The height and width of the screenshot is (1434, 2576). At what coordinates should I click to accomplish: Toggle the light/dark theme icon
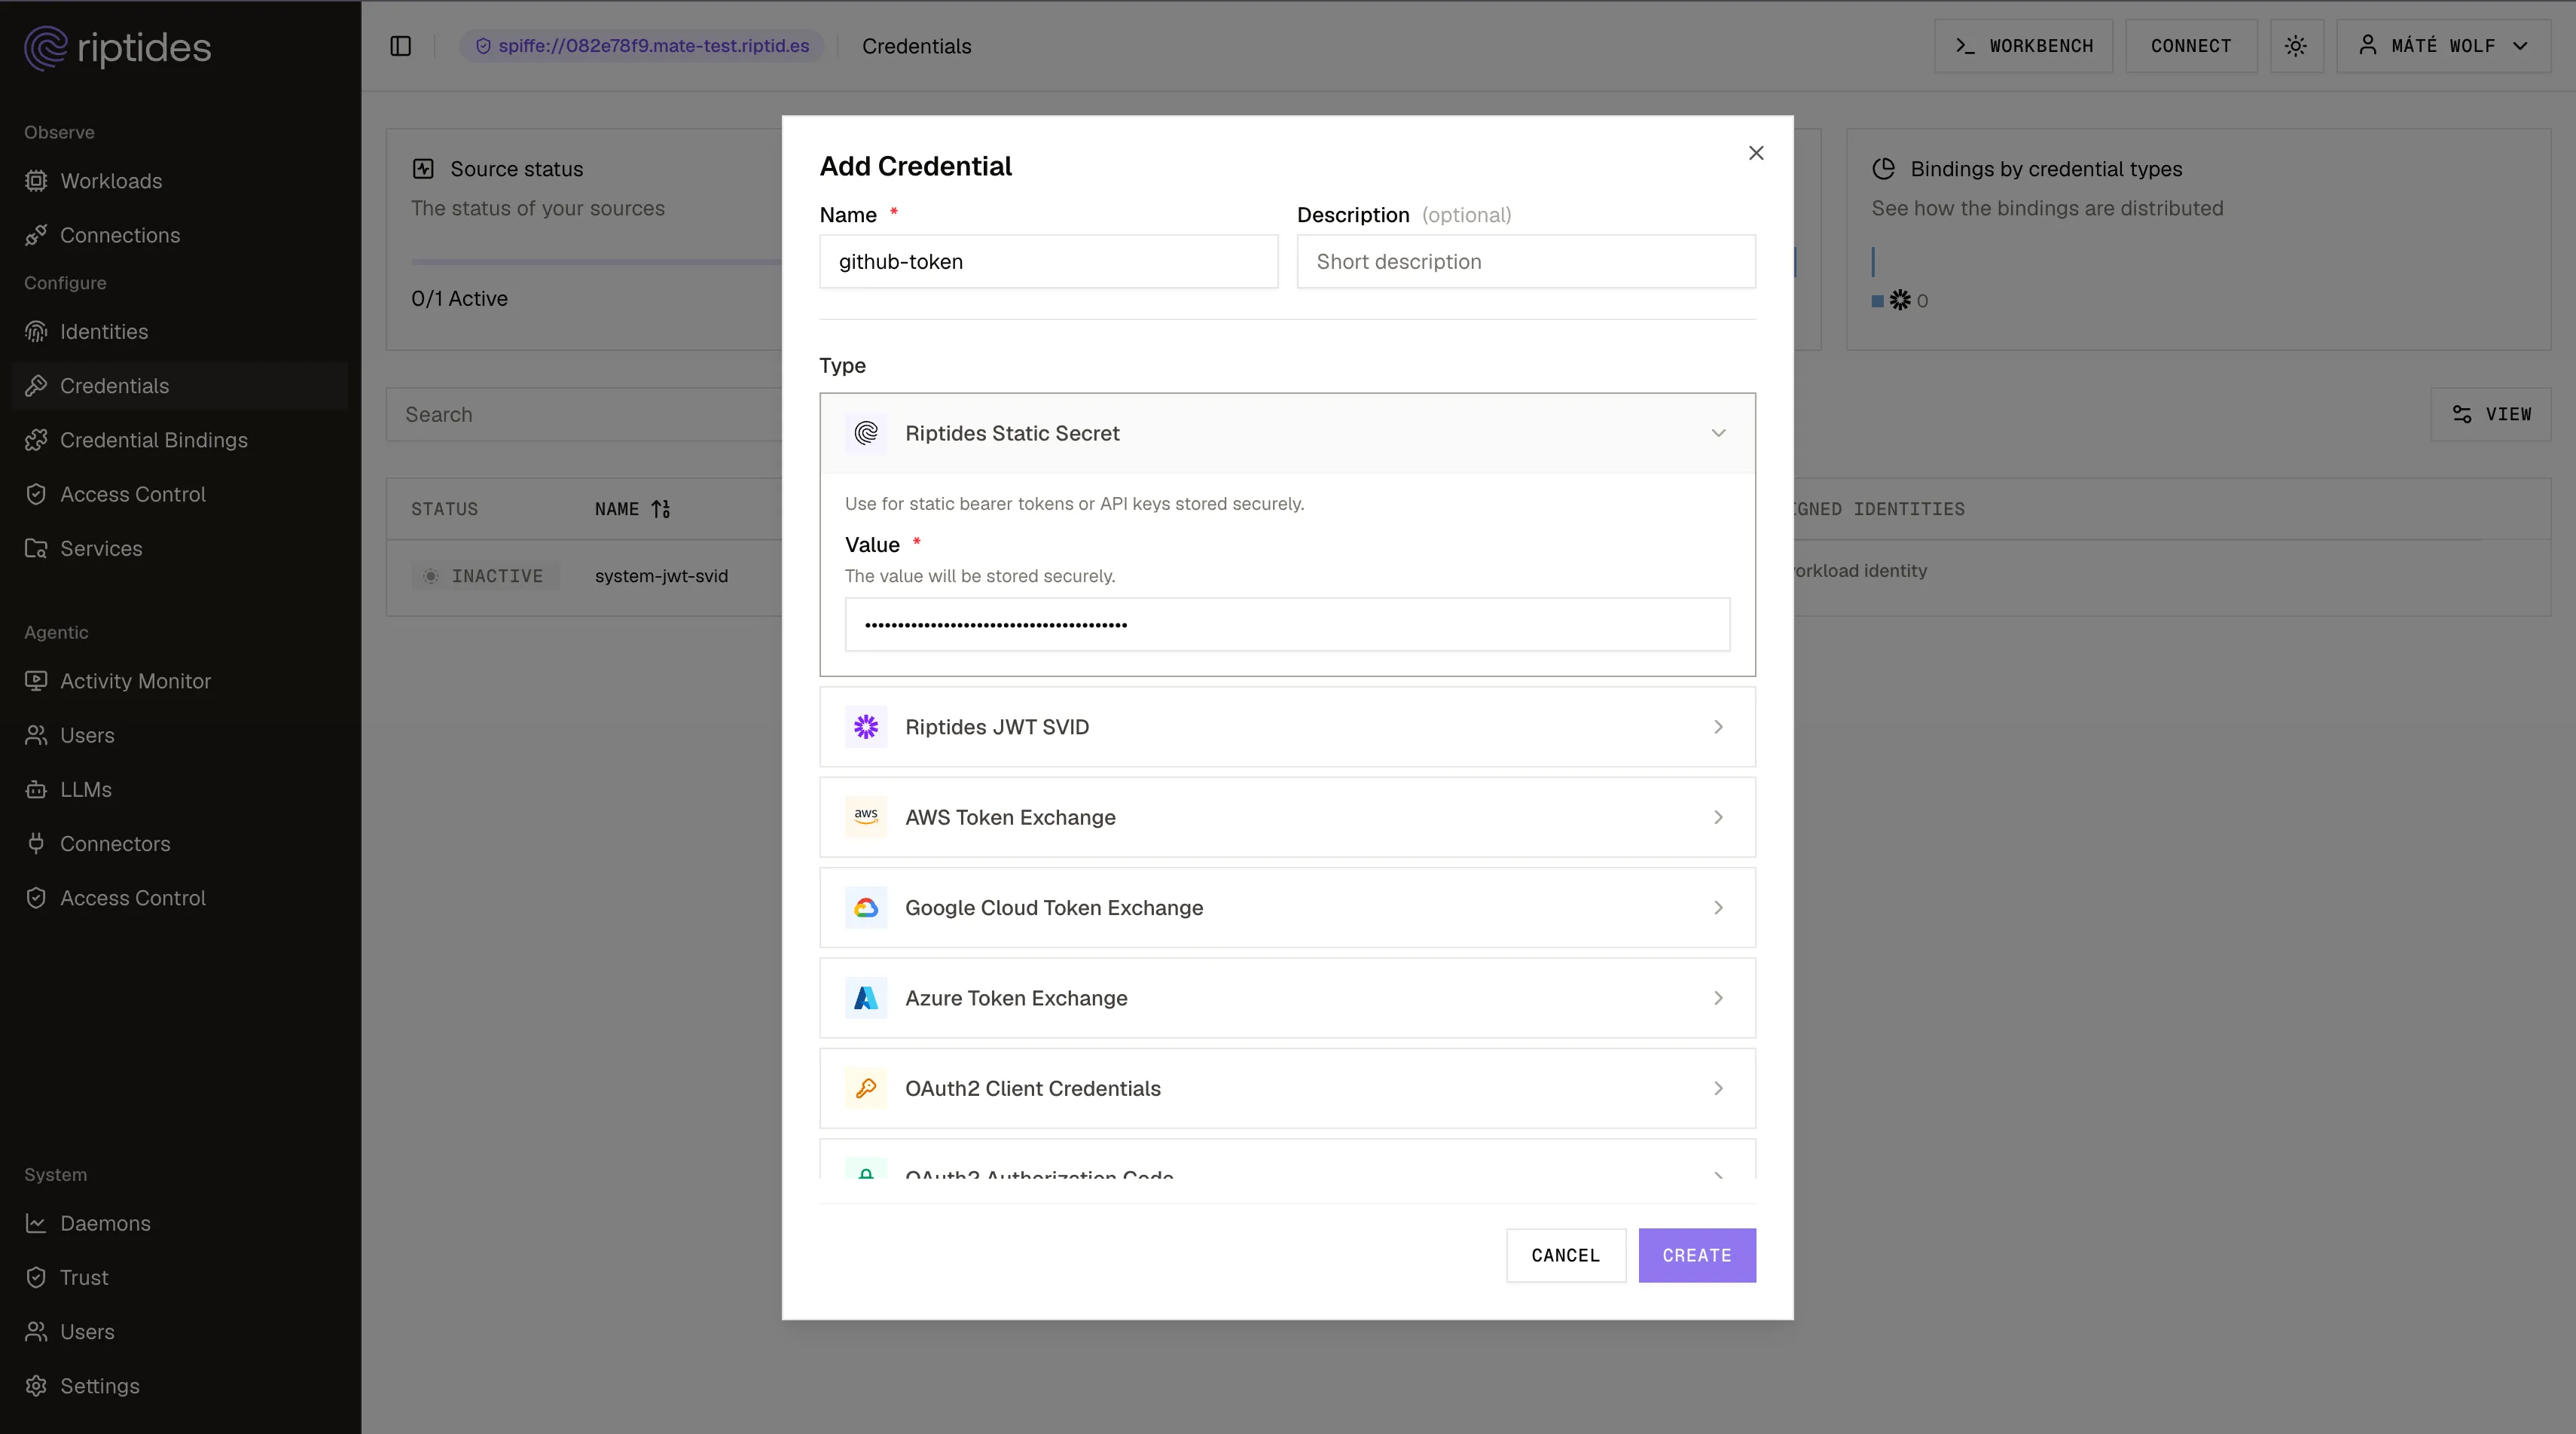point(2296,46)
